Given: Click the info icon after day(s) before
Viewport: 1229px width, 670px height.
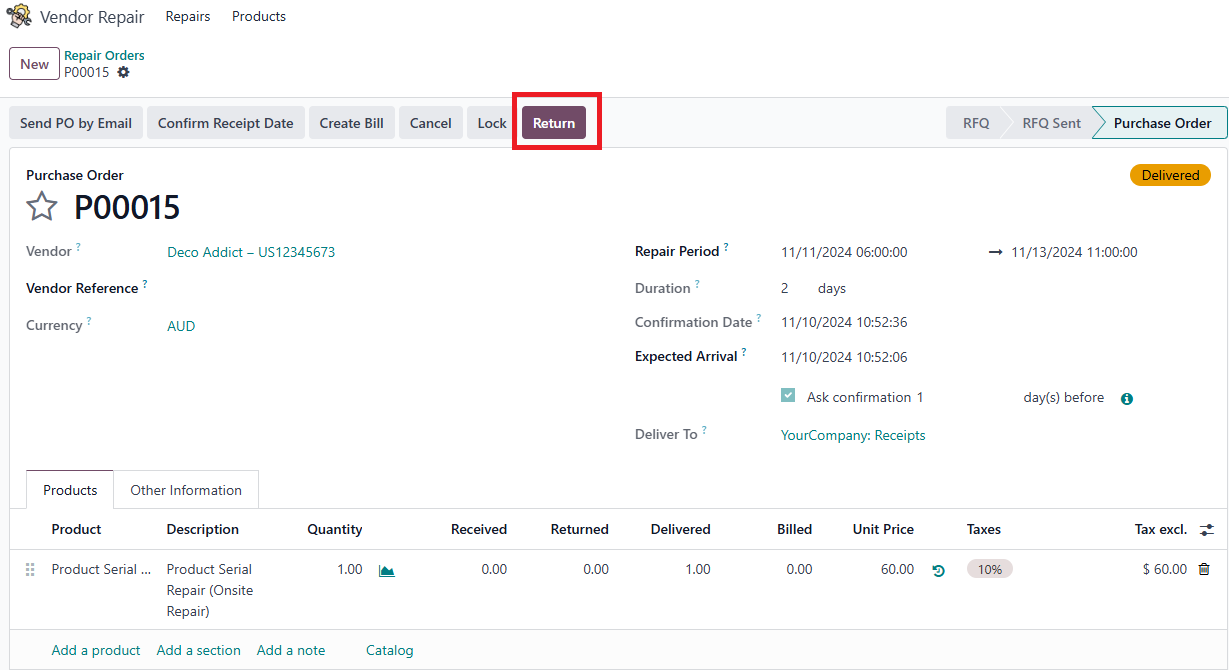Looking at the screenshot, I should pos(1127,398).
